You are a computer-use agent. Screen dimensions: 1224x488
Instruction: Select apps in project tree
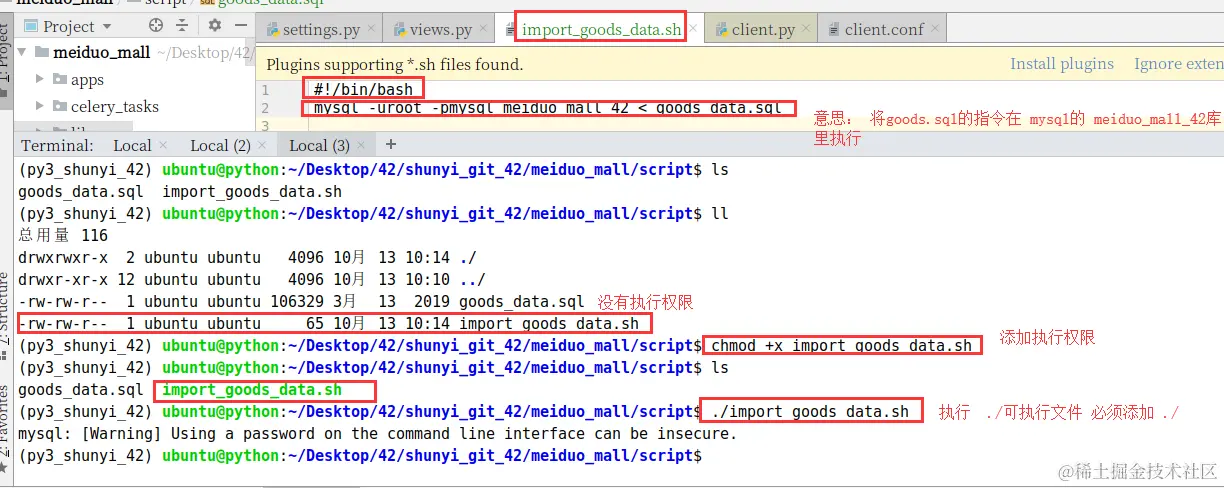[x=87, y=79]
